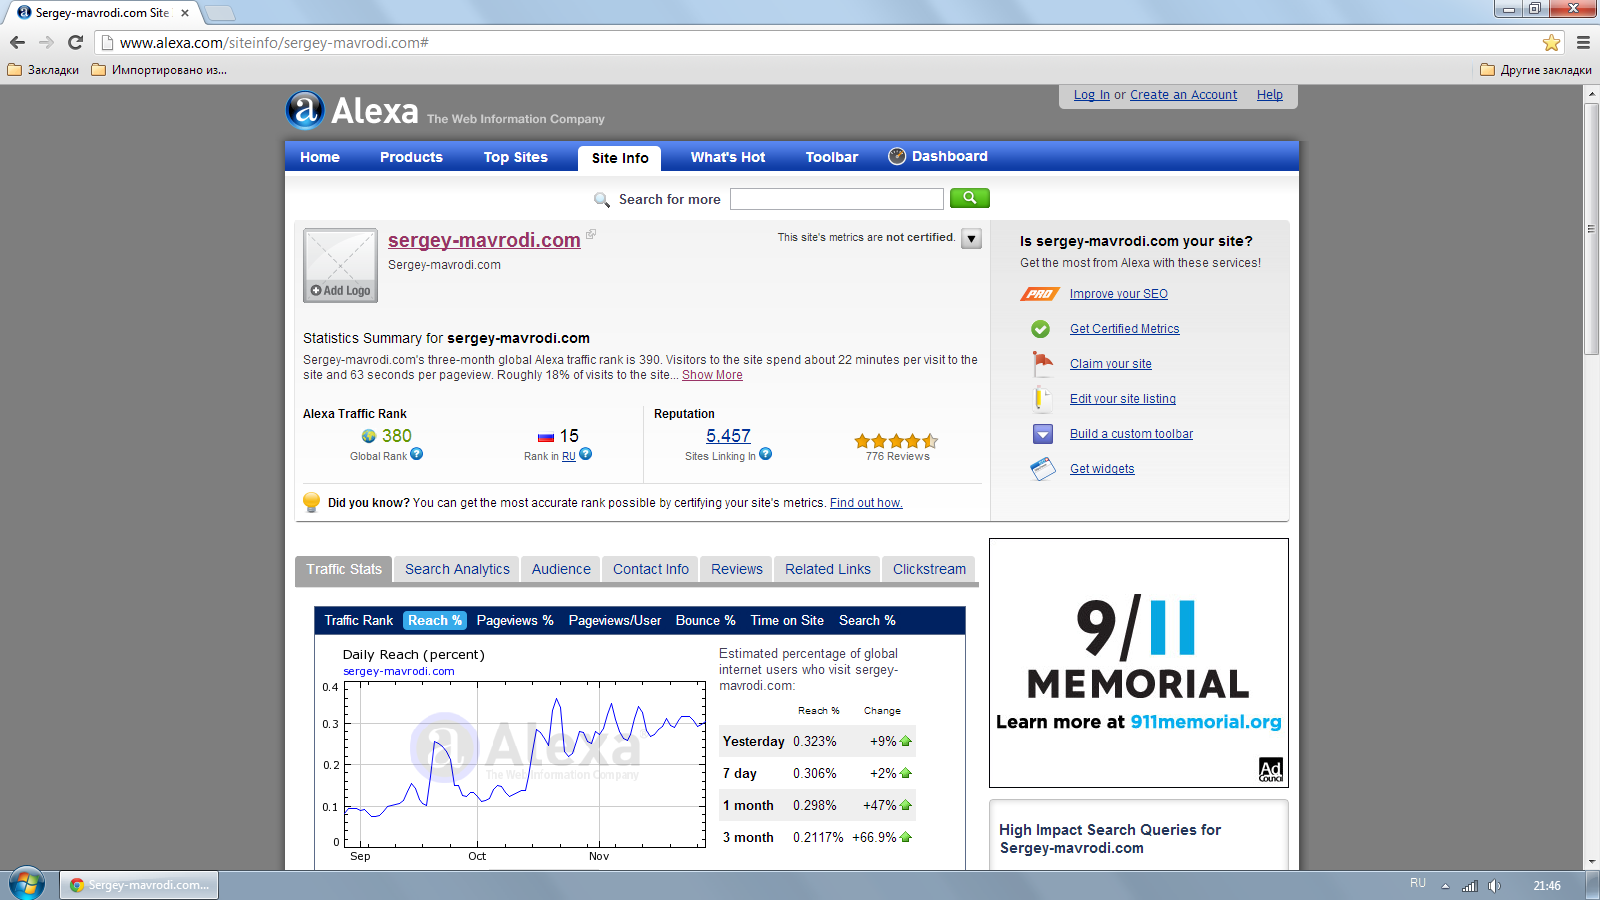The width and height of the screenshot is (1600, 900).
Task: Click the Show More link
Action: (712, 375)
